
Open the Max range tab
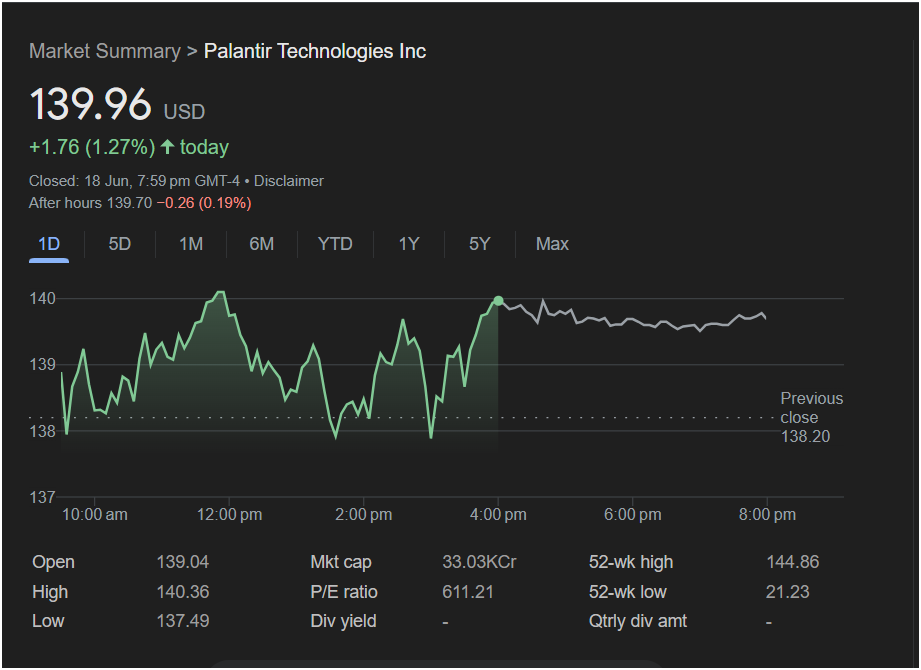(552, 244)
